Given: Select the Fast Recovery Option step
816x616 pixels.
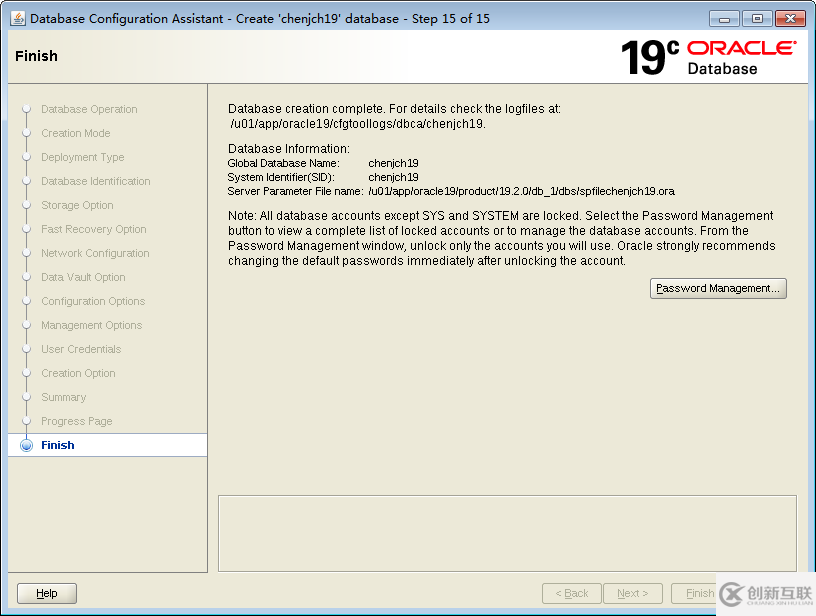Looking at the screenshot, I should click(x=94, y=229).
